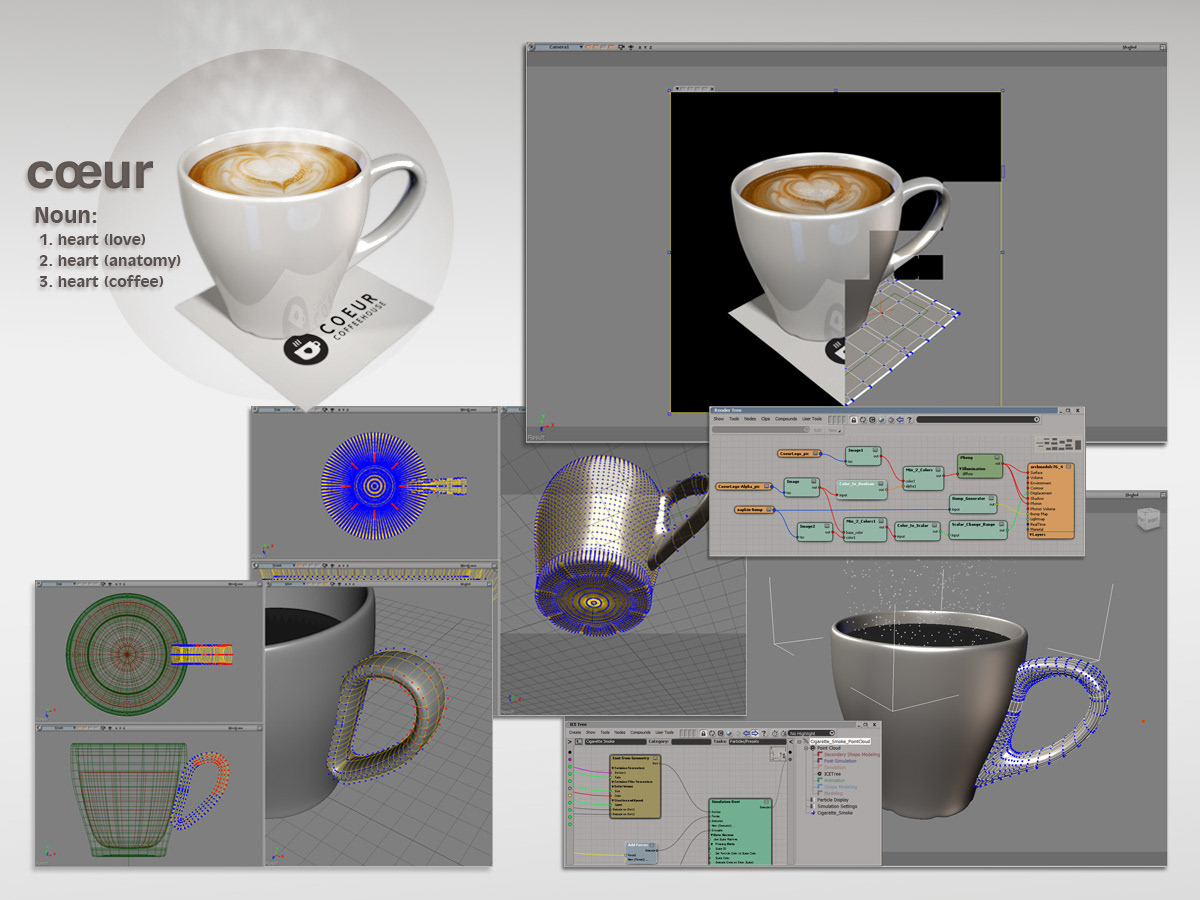Select the Image2 node

tap(815, 531)
